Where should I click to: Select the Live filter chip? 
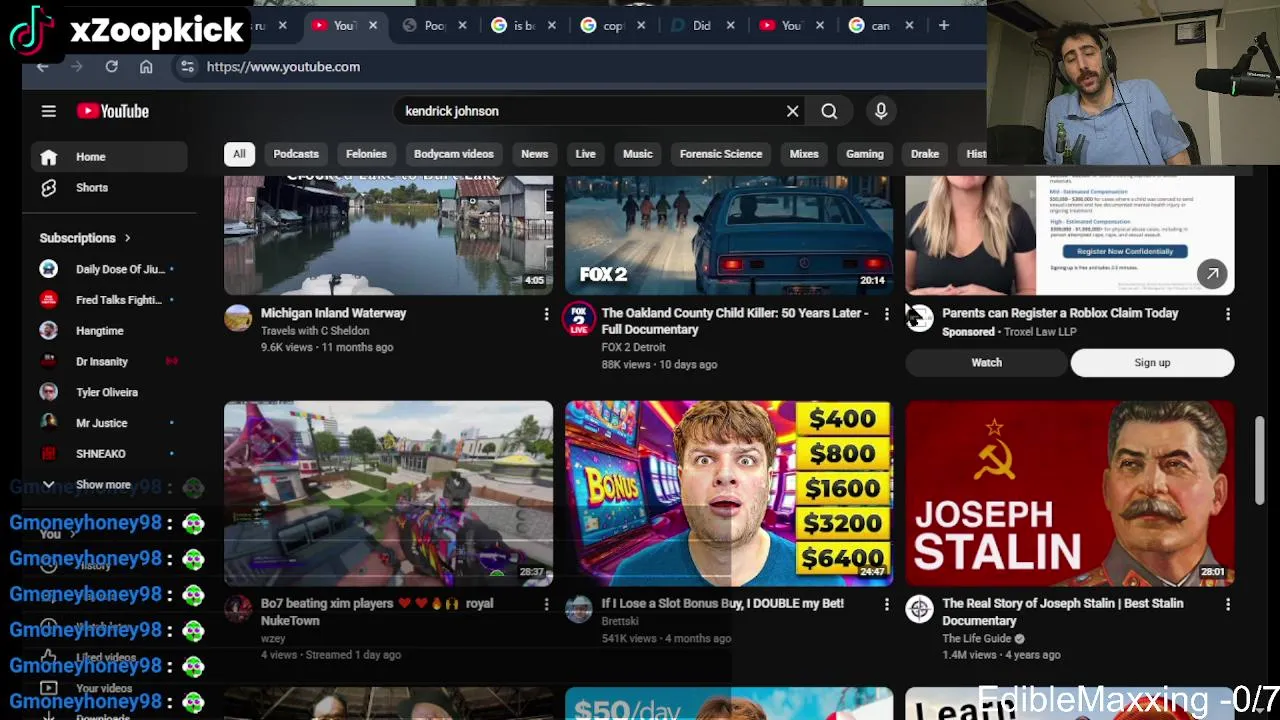click(585, 154)
